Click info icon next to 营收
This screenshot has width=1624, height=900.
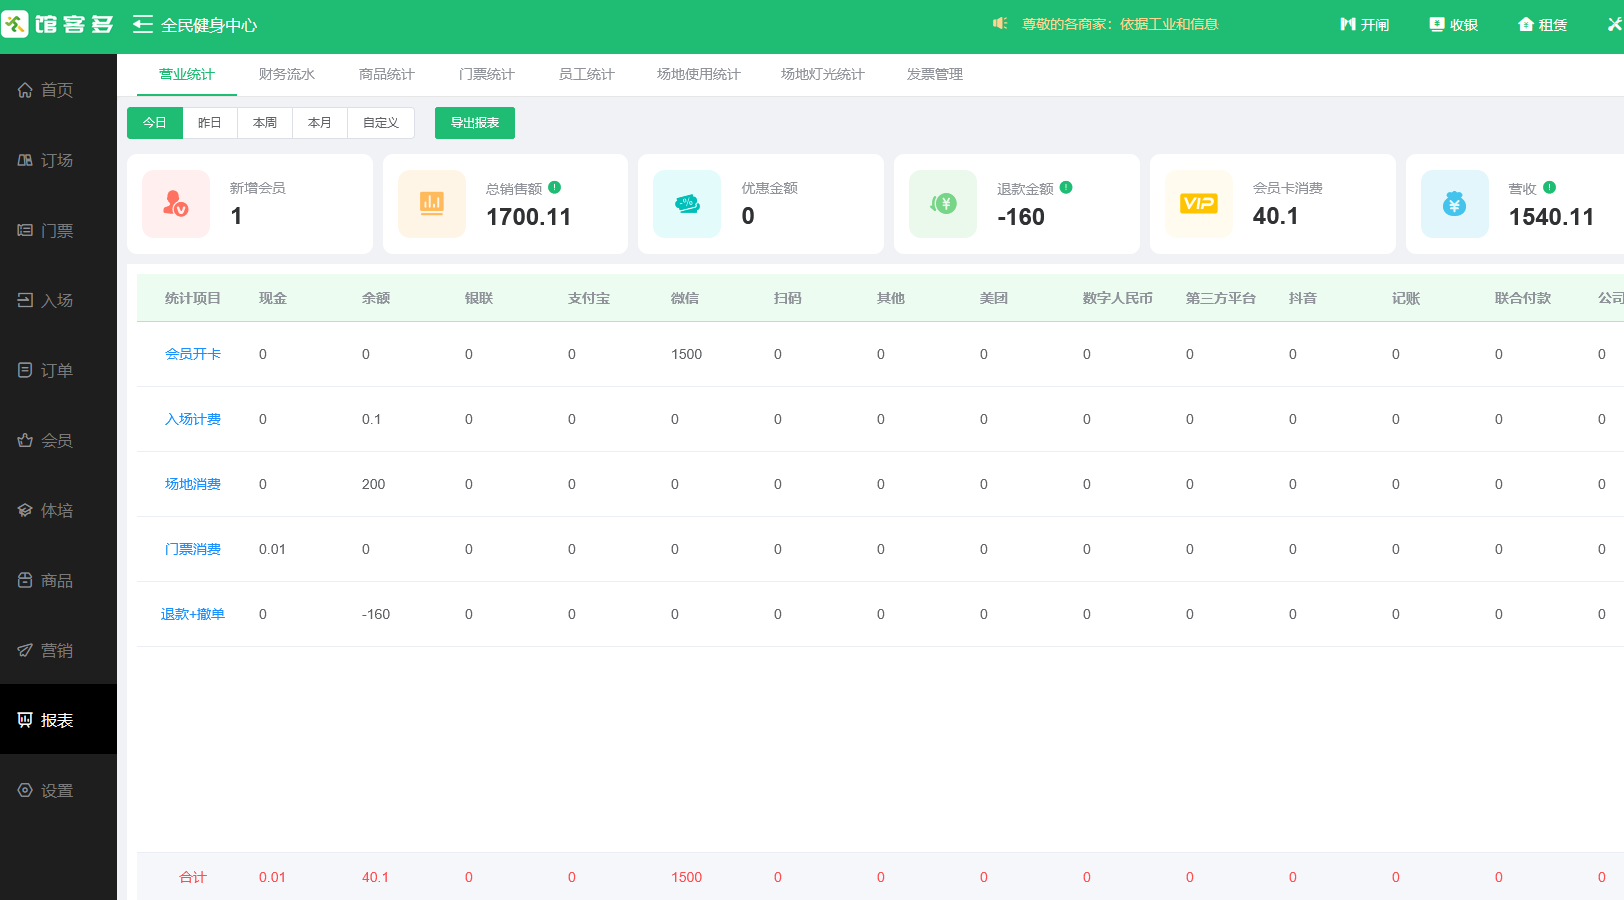[x=1549, y=187]
